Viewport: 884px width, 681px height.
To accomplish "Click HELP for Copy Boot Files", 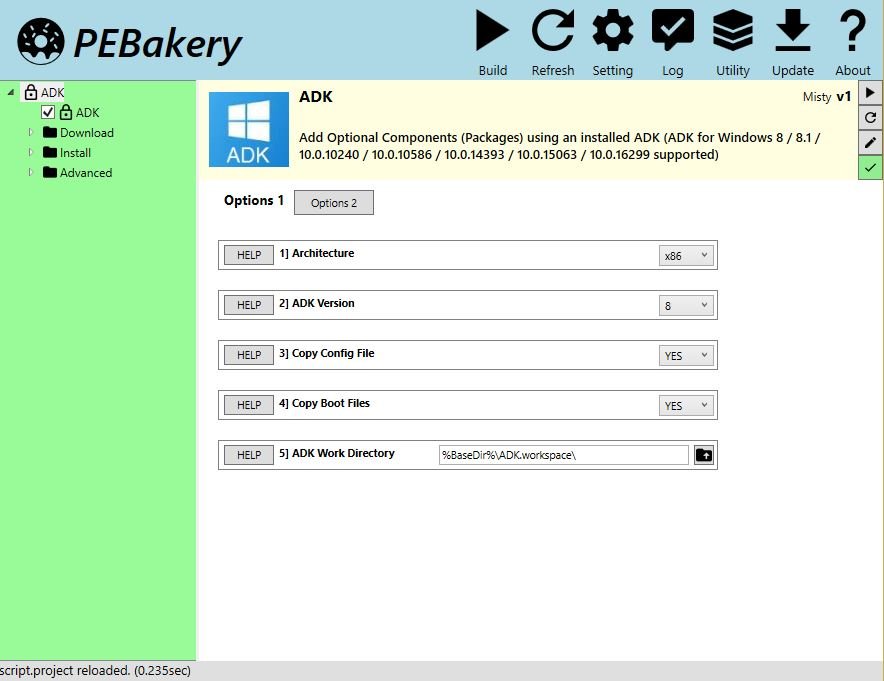I will pyautogui.click(x=249, y=405).
